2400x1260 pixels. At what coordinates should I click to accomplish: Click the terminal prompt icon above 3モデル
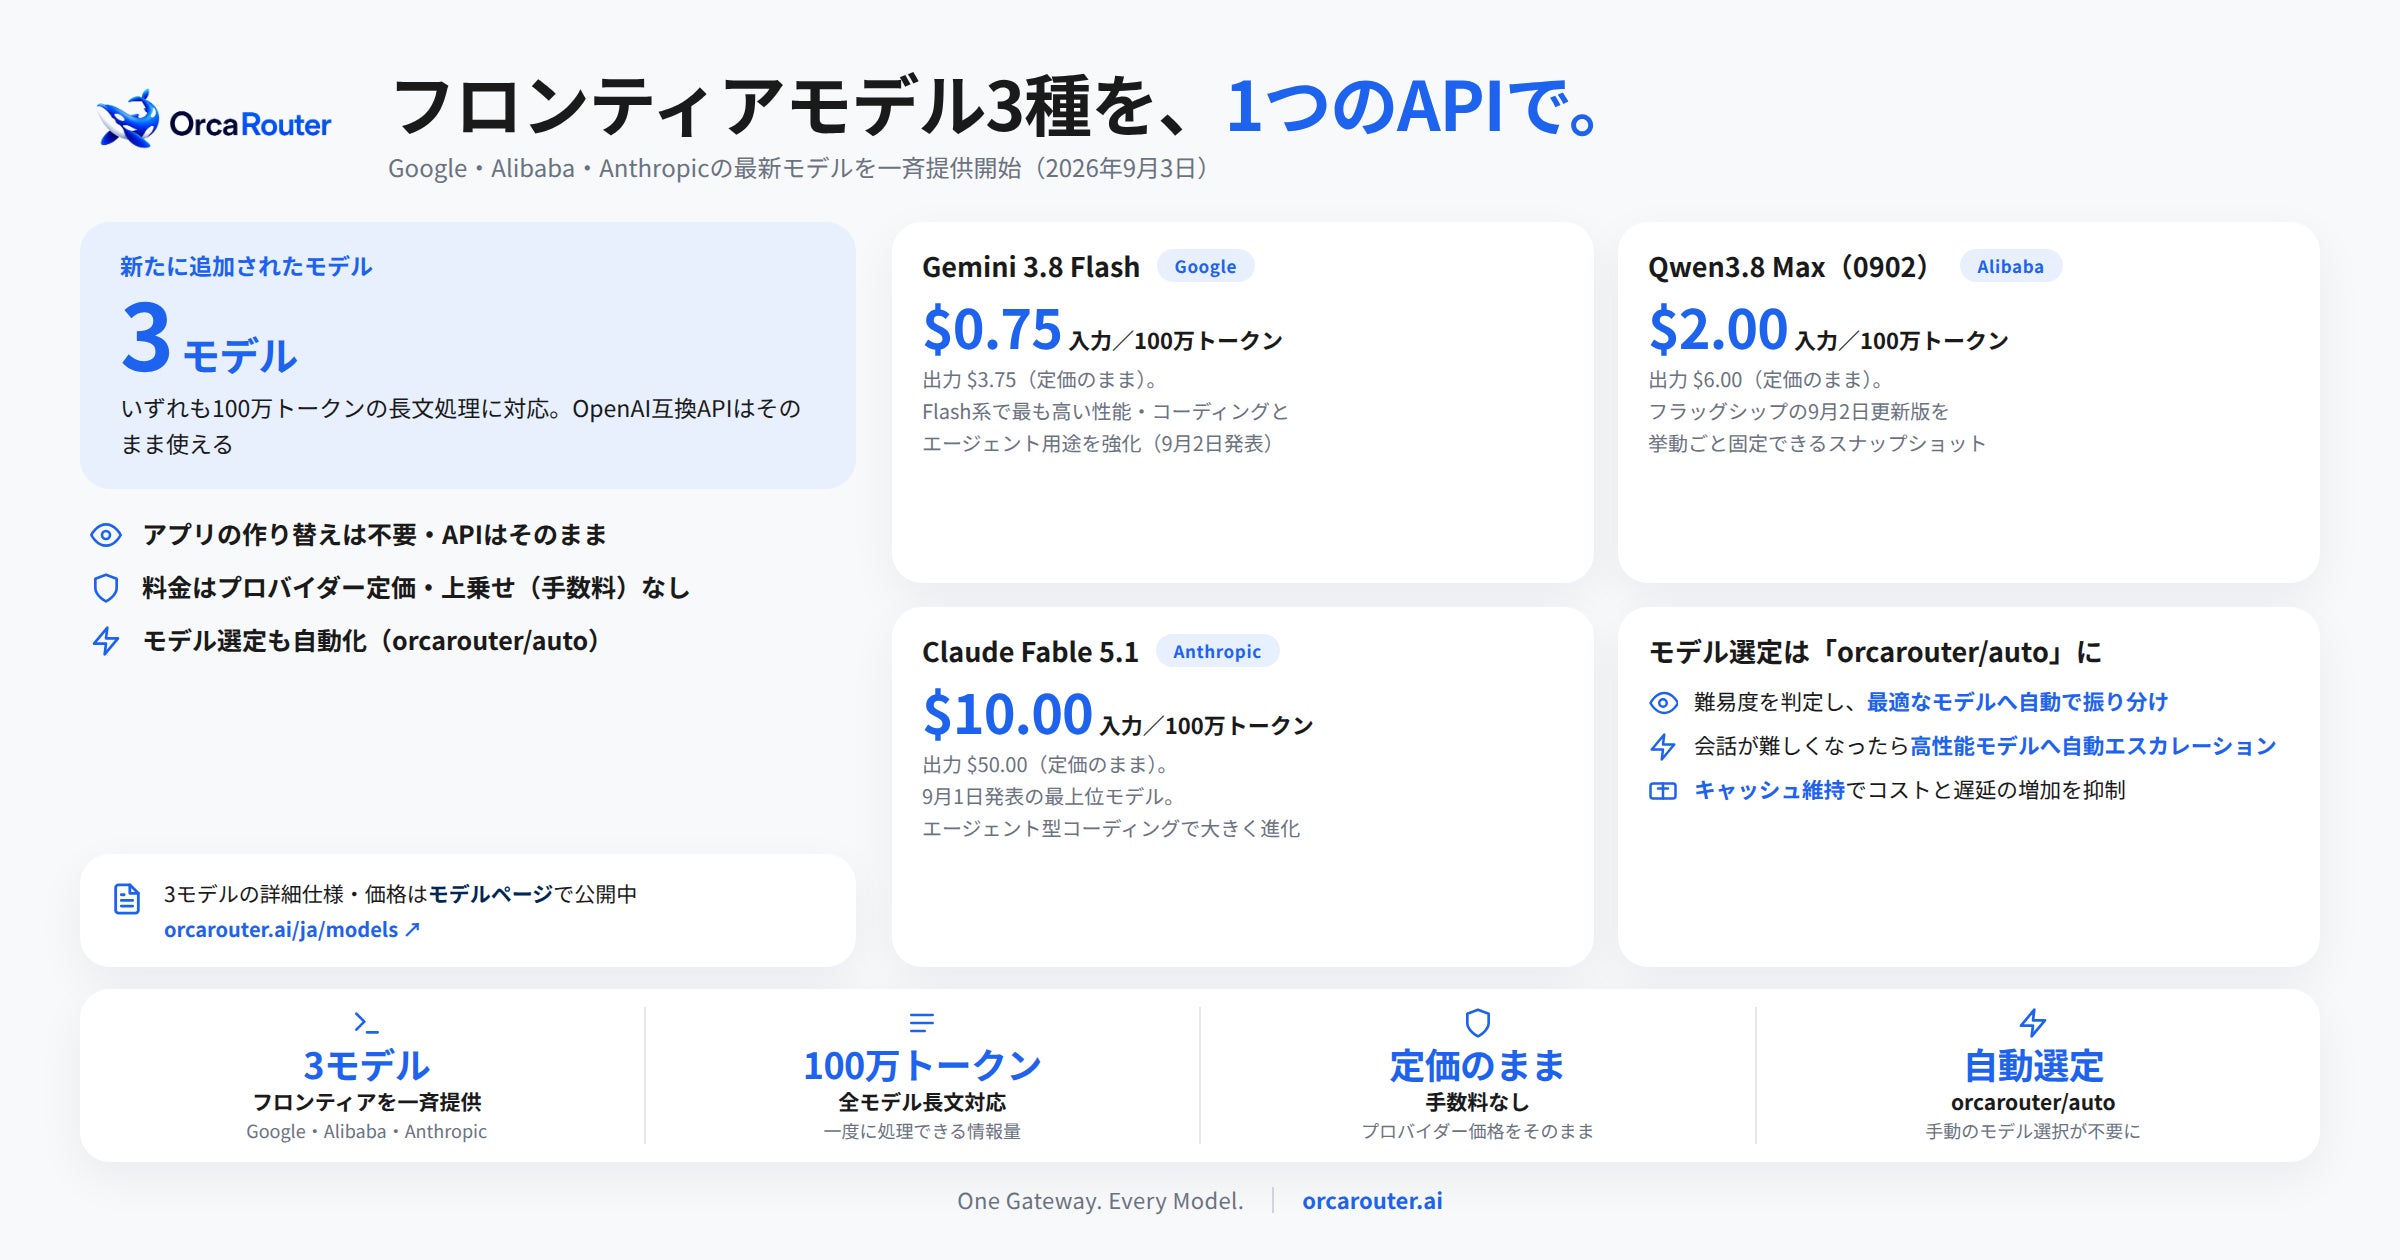tap(366, 1022)
